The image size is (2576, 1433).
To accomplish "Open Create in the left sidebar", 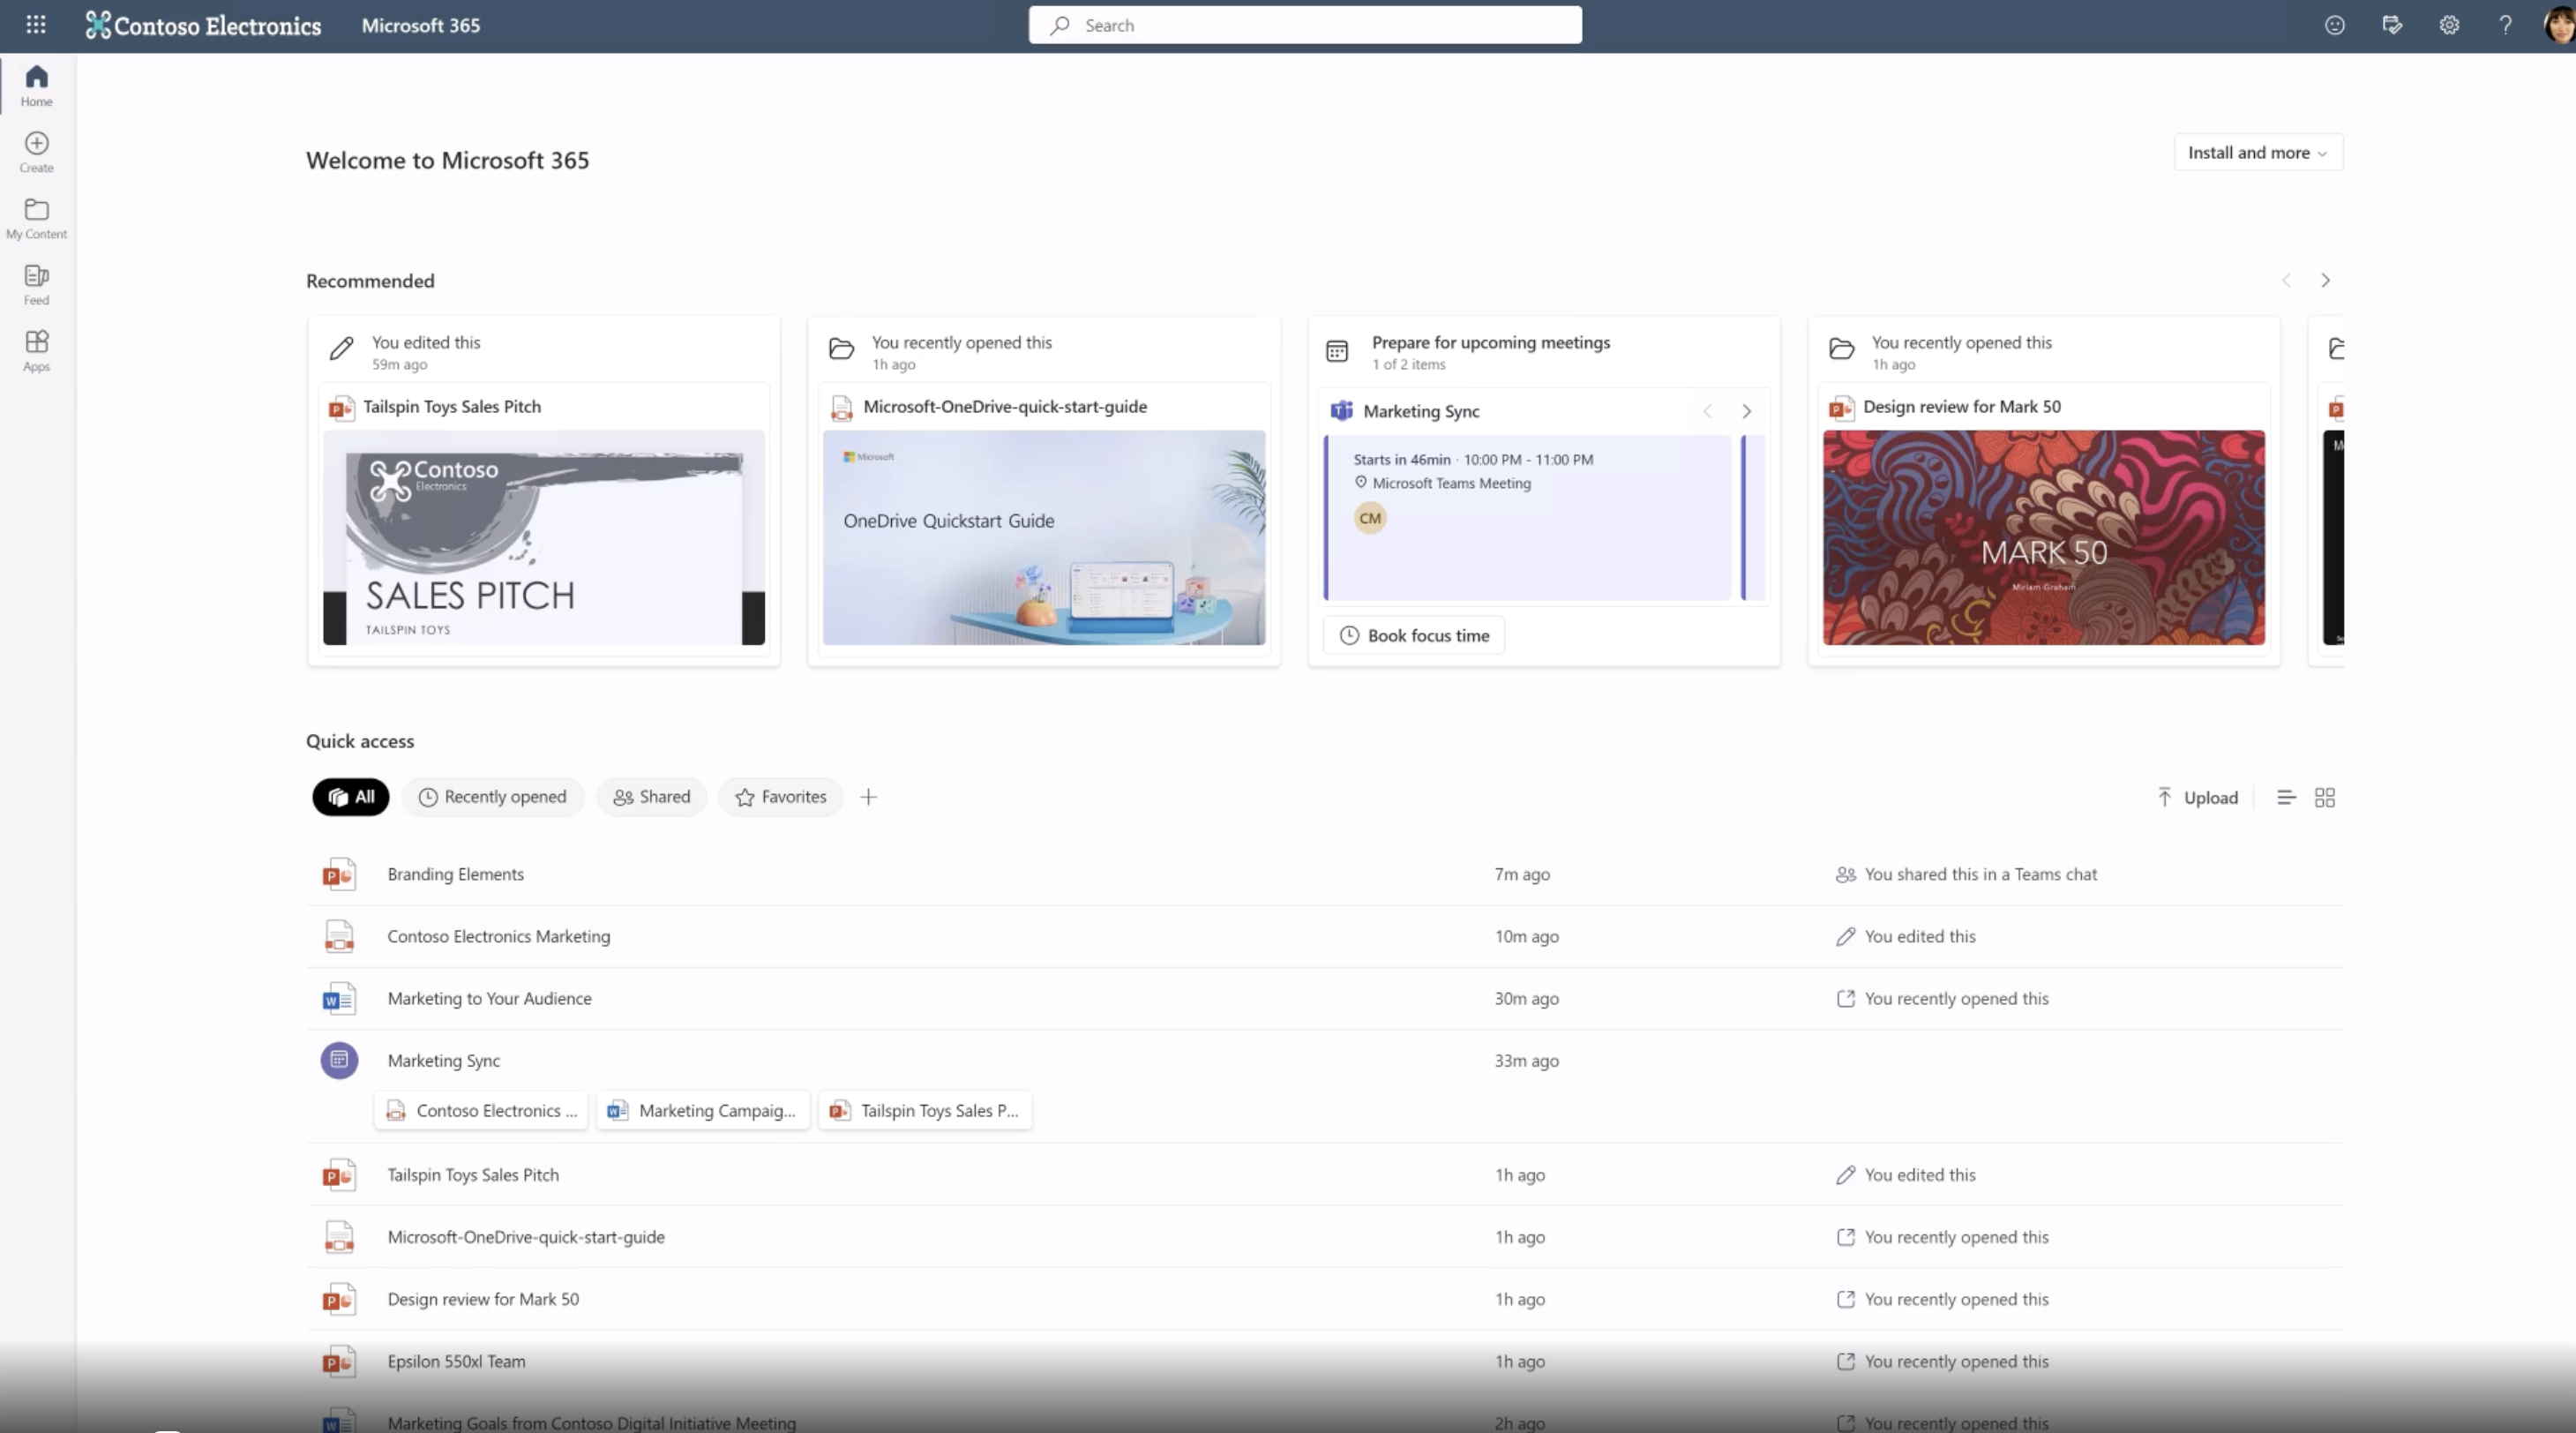I will click(36, 152).
